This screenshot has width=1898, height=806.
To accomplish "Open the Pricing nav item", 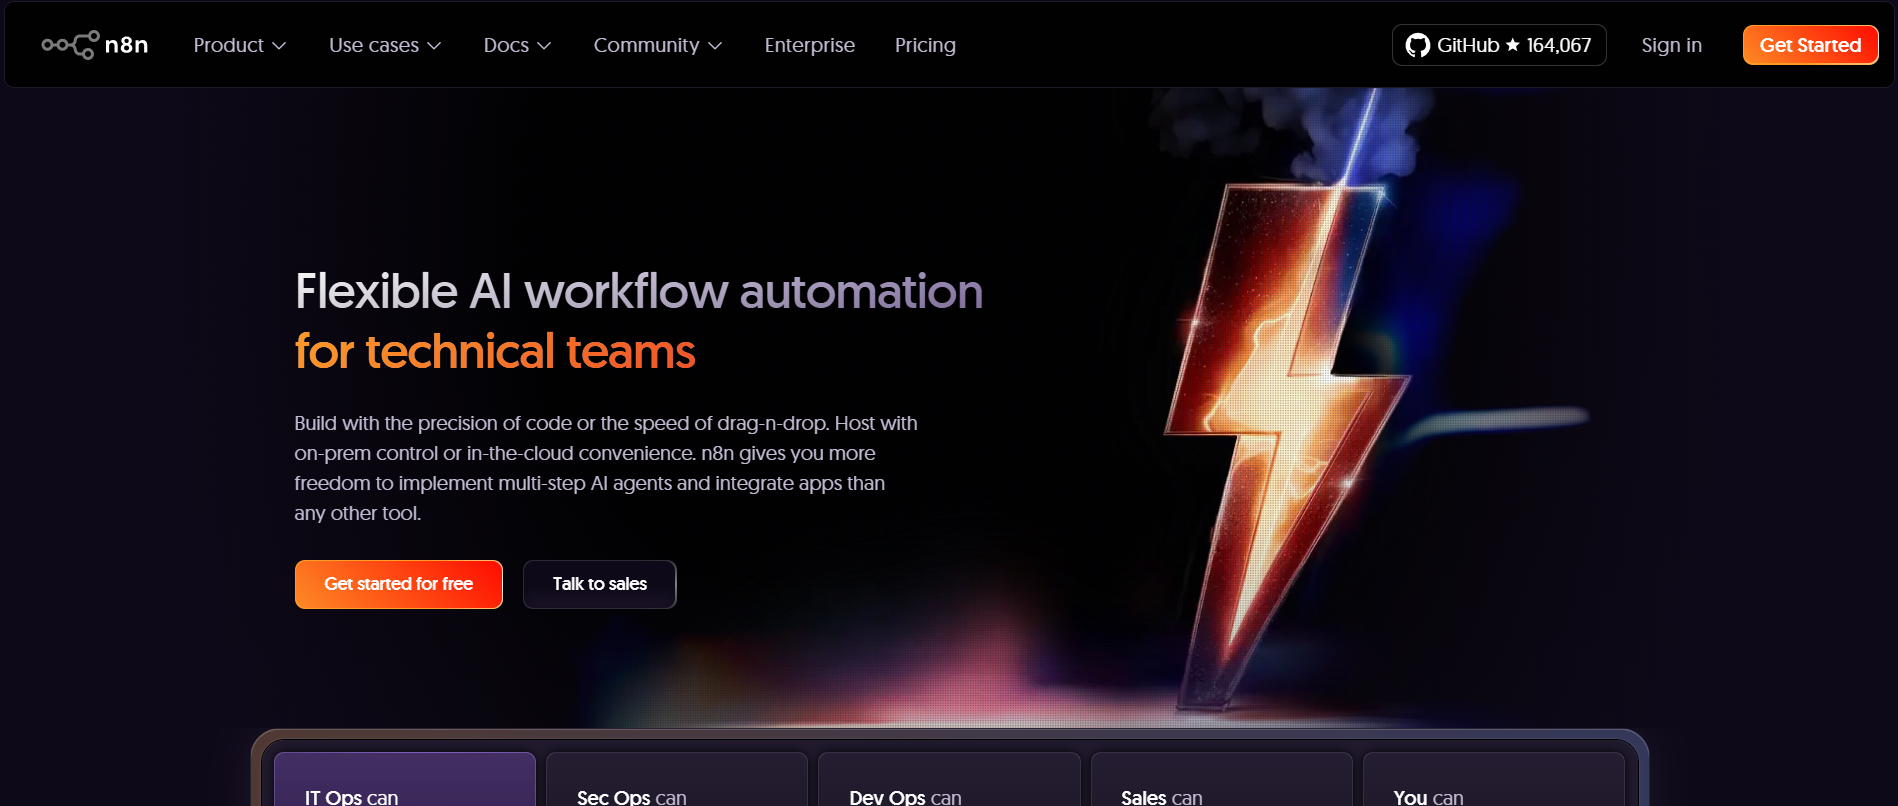I will (925, 45).
